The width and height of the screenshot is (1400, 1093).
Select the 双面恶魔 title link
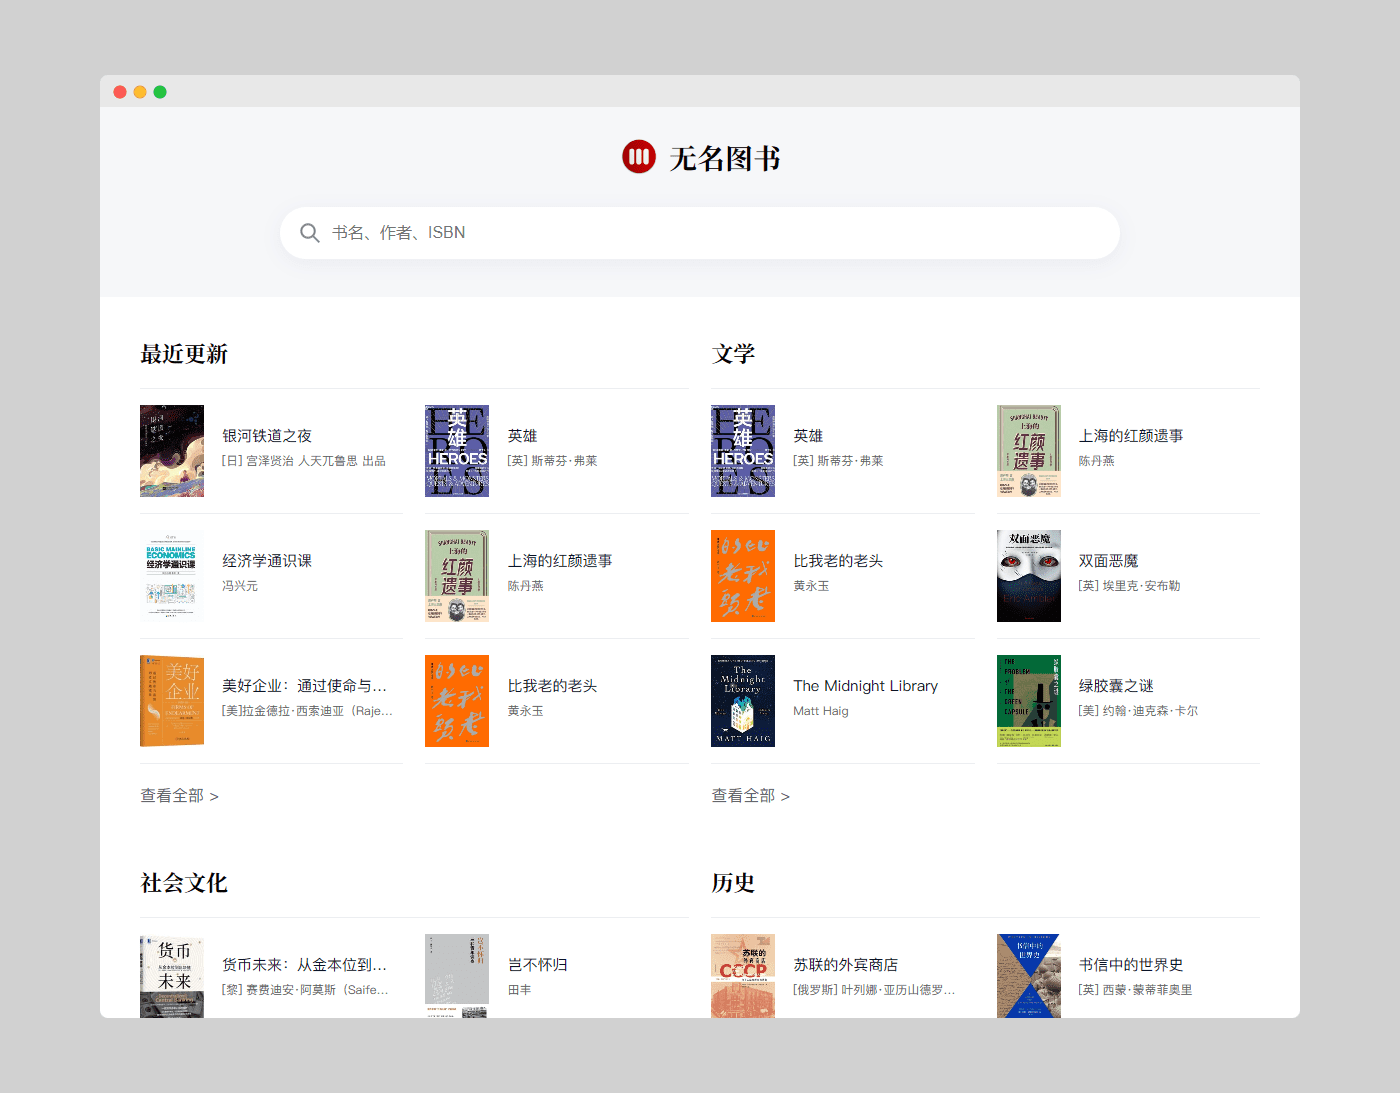pyautogui.click(x=1109, y=560)
